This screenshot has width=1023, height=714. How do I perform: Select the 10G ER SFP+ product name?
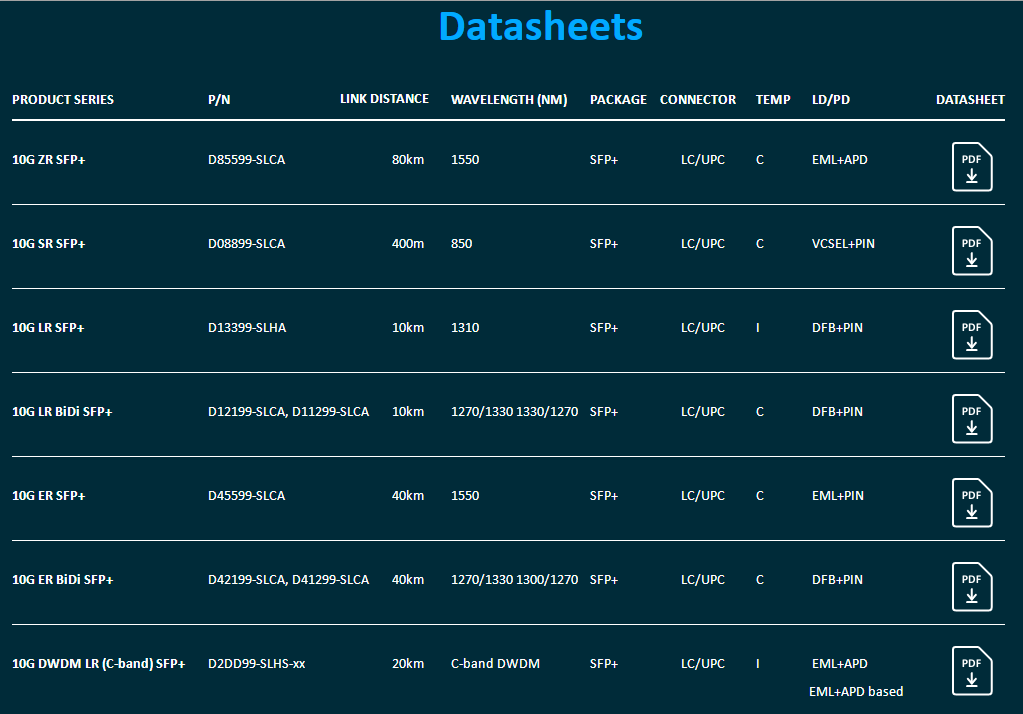click(x=49, y=496)
